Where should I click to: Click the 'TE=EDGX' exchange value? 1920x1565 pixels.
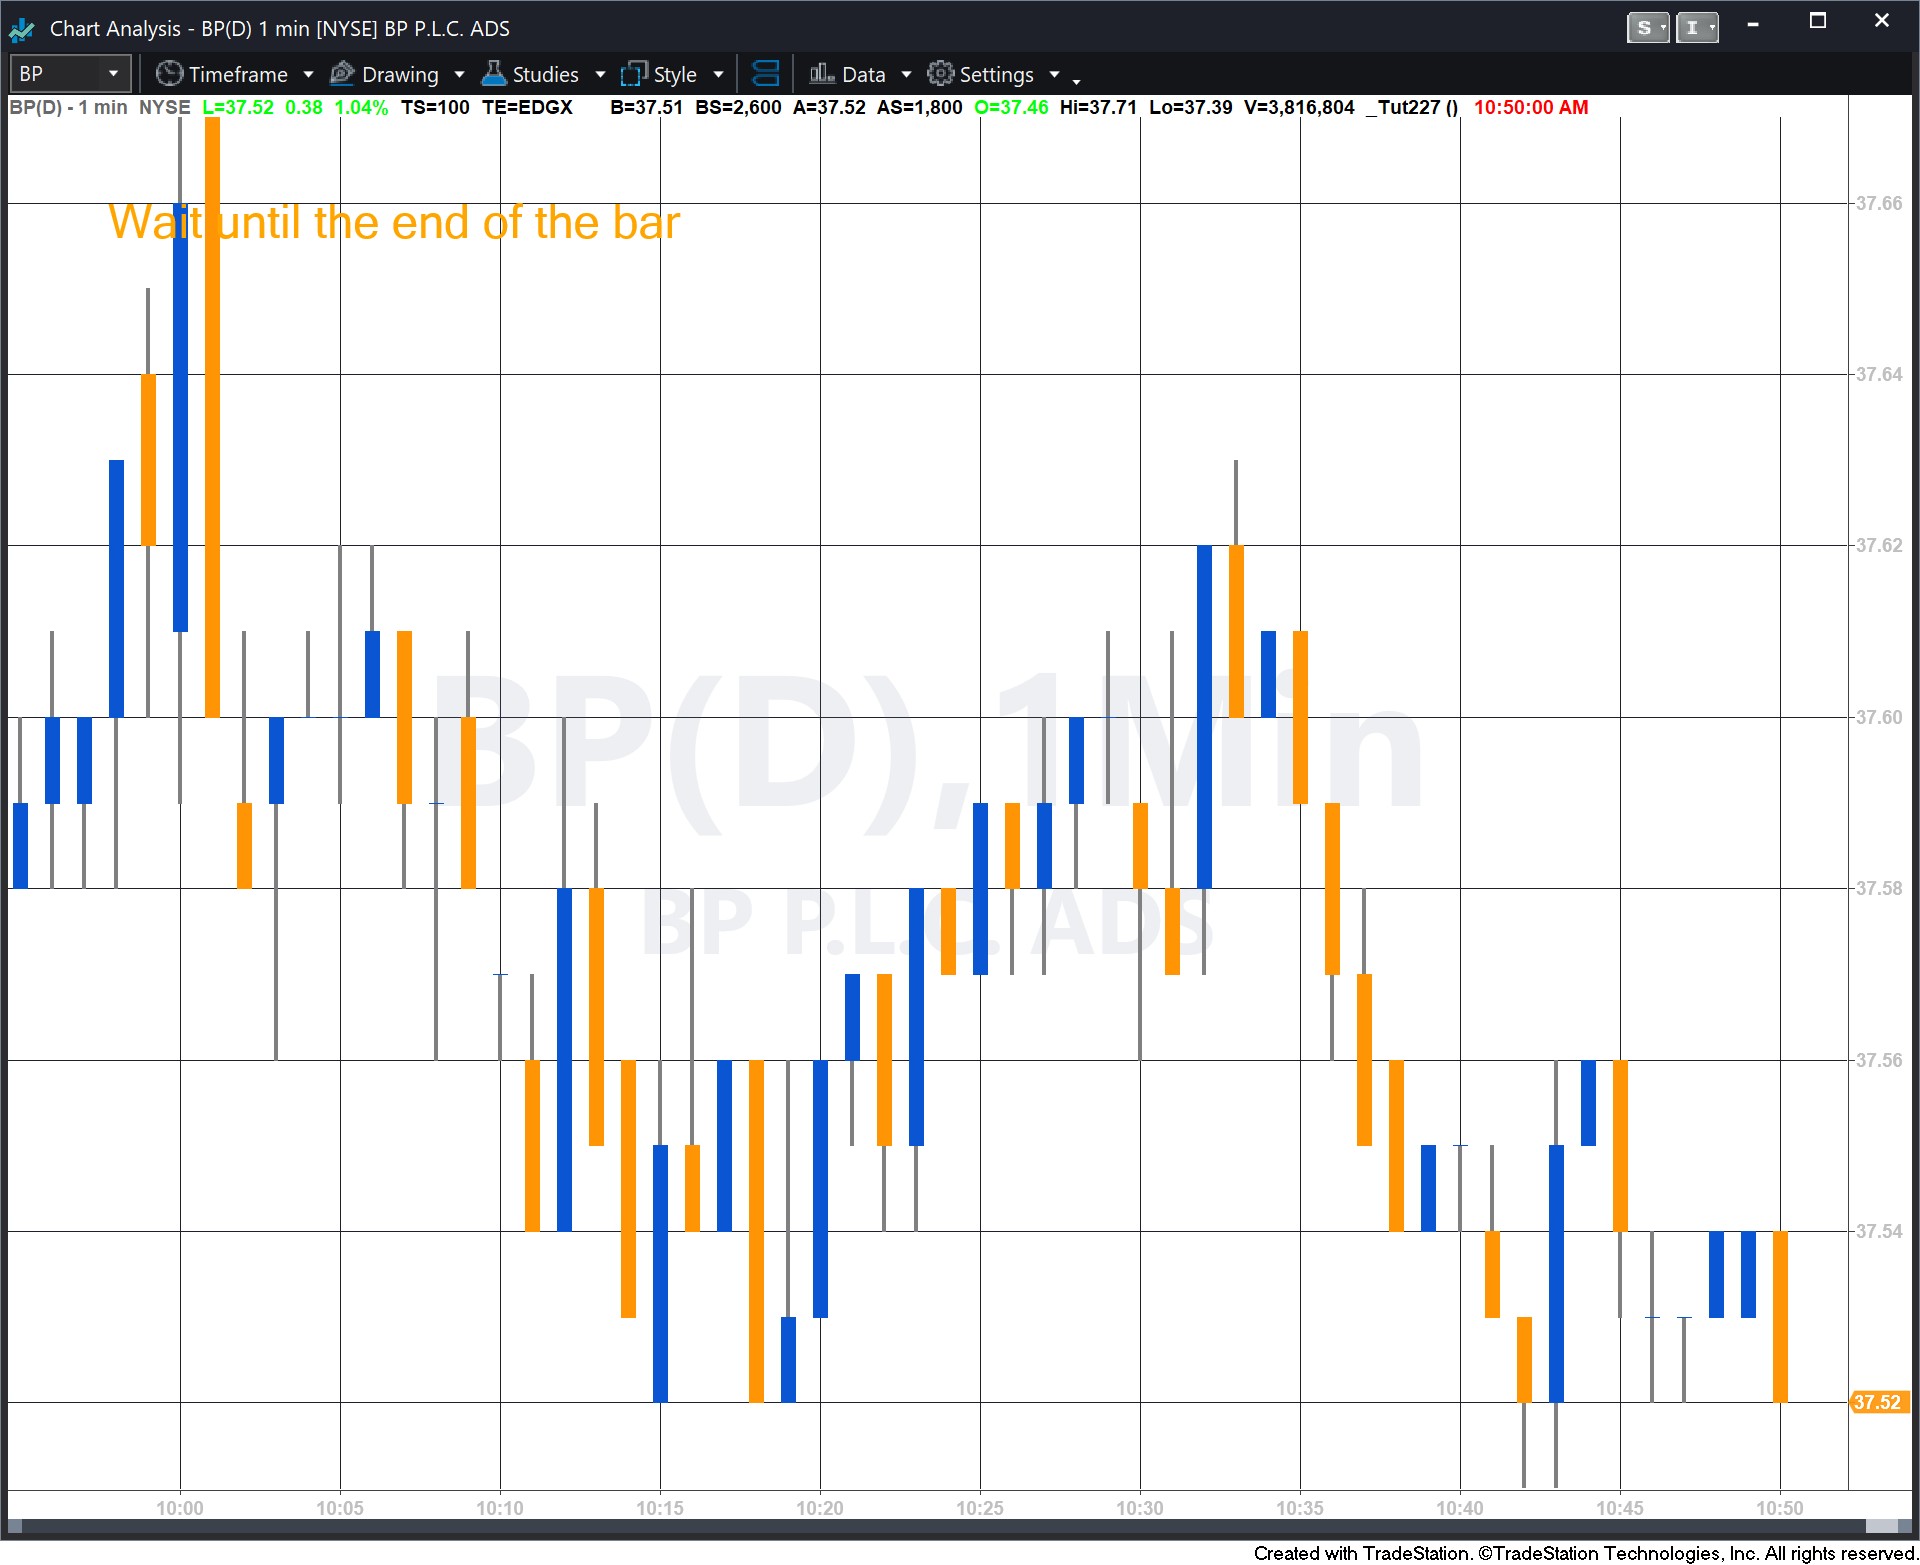[528, 108]
